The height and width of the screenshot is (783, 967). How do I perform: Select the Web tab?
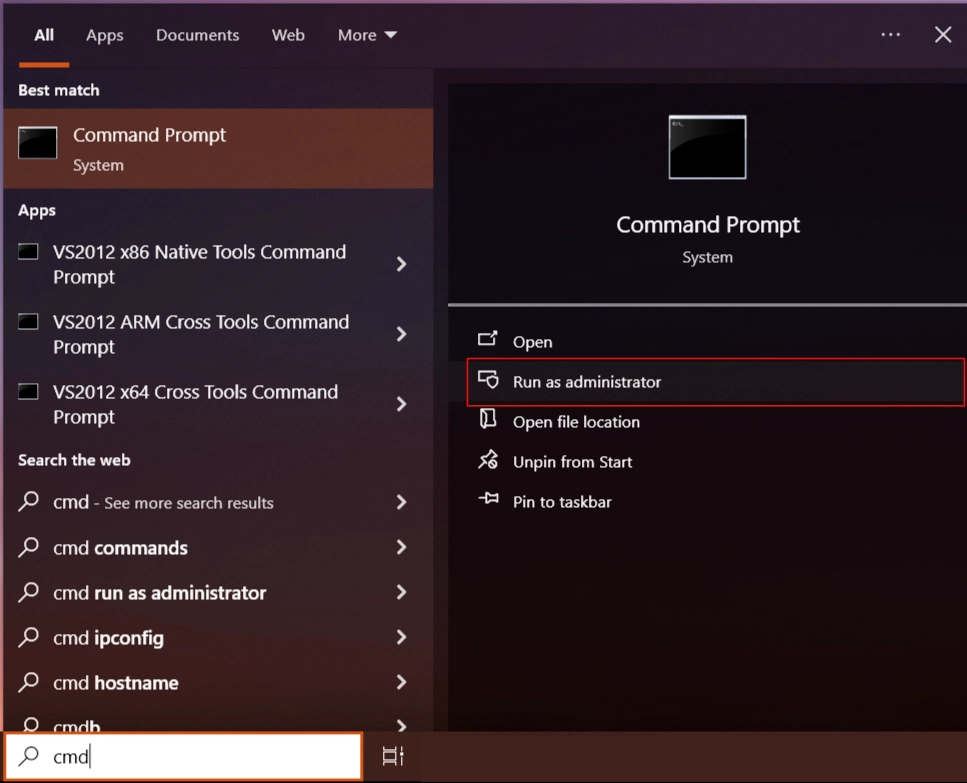tap(288, 35)
